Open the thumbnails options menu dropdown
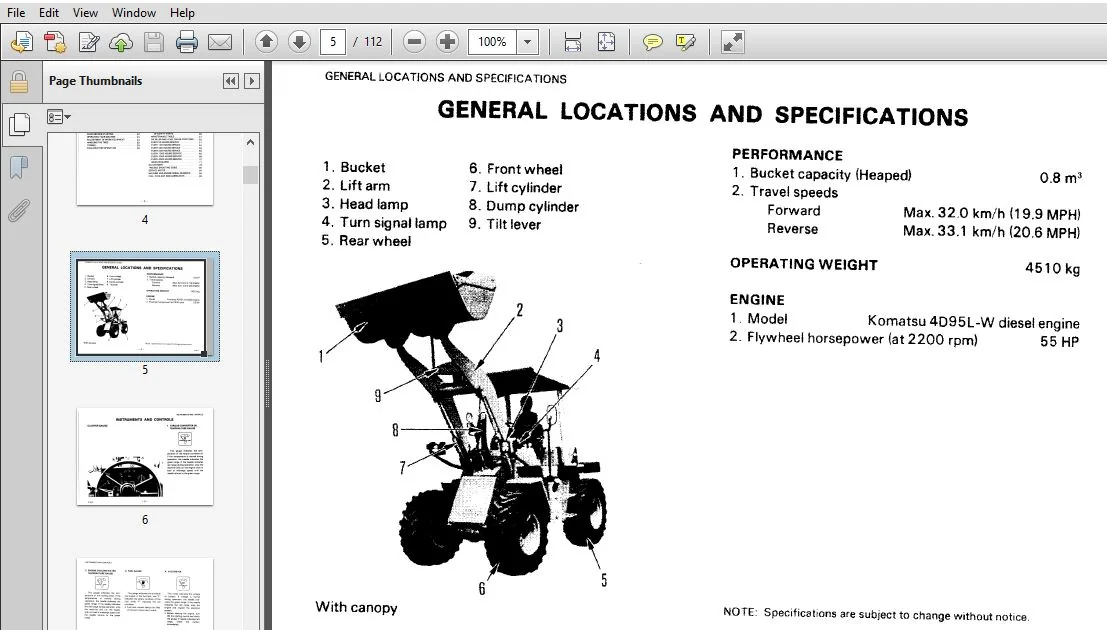Image resolution: width=1107 pixels, height=630 pixels. 59,117
